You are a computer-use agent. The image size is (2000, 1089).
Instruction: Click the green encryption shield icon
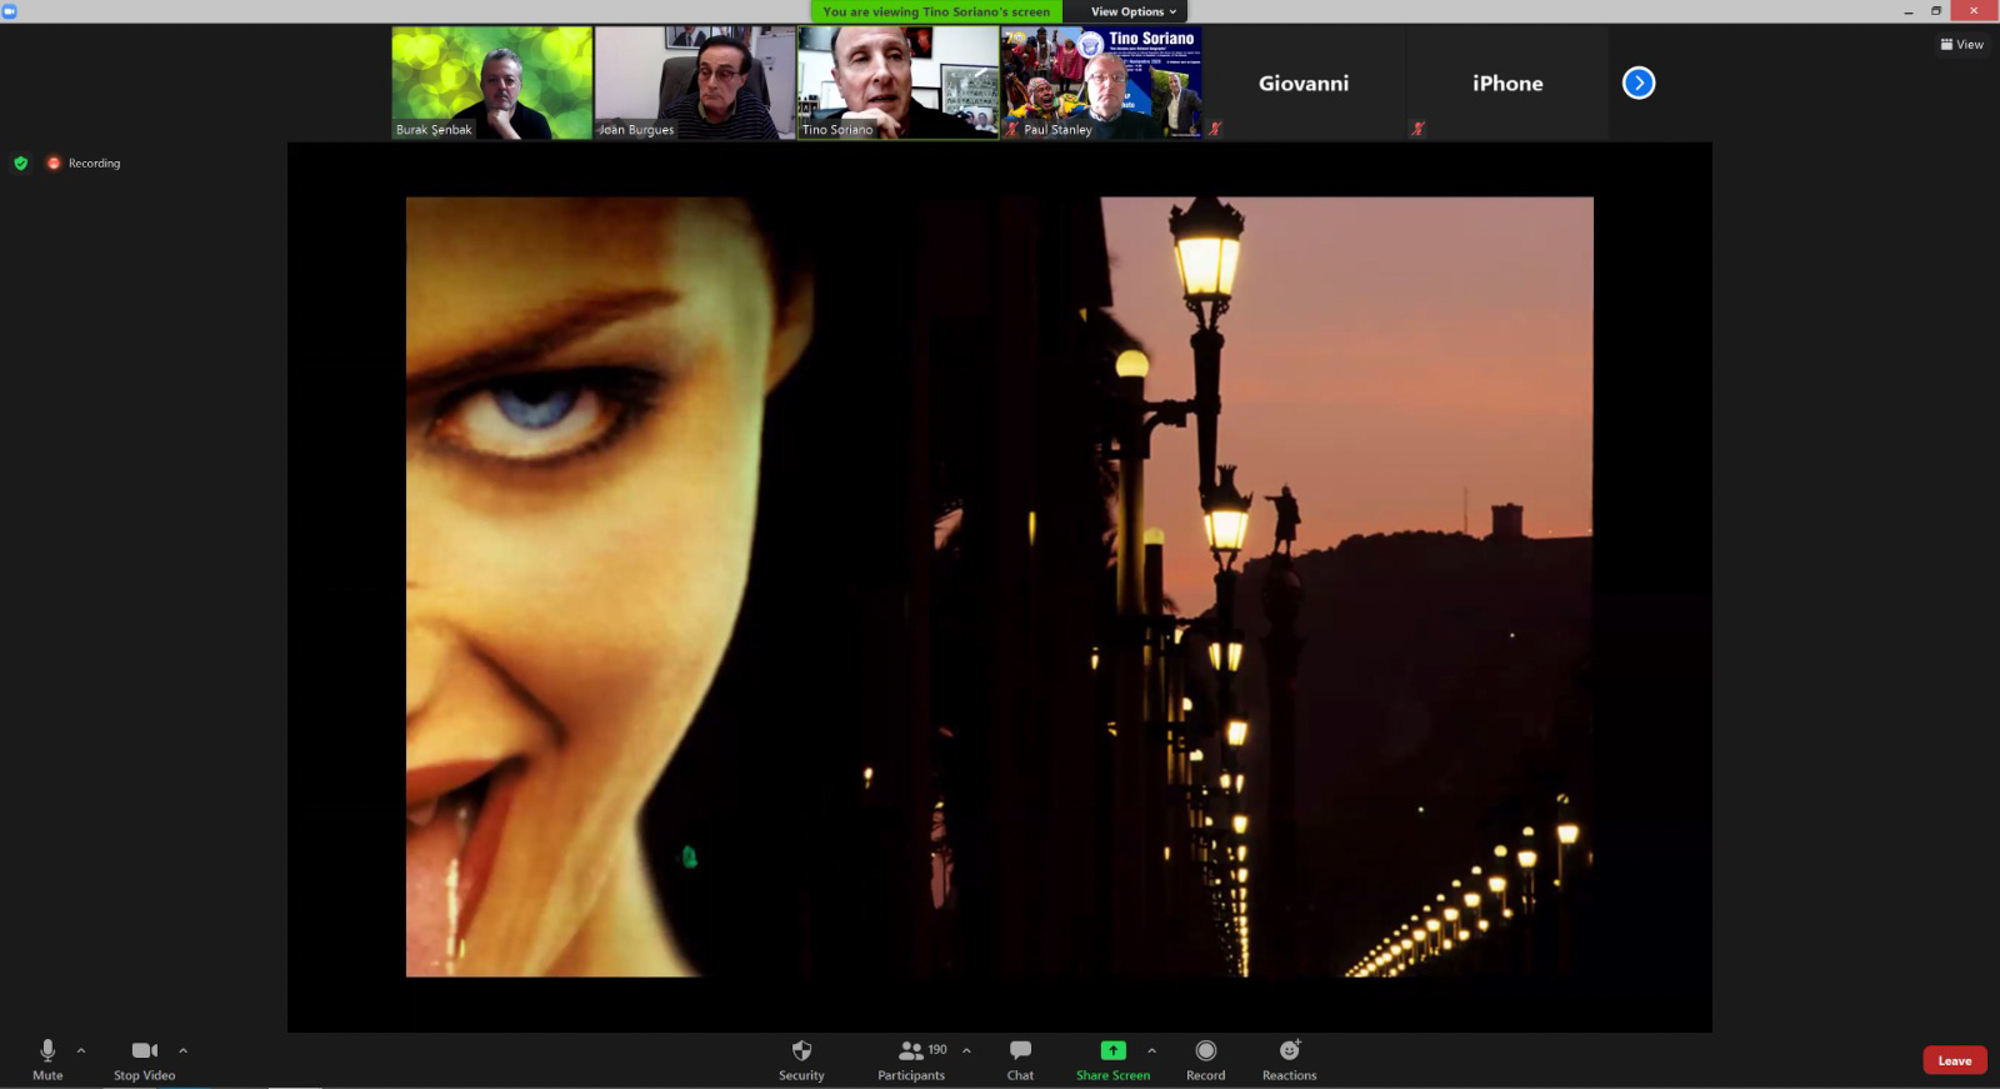click(x=21, y=163)
